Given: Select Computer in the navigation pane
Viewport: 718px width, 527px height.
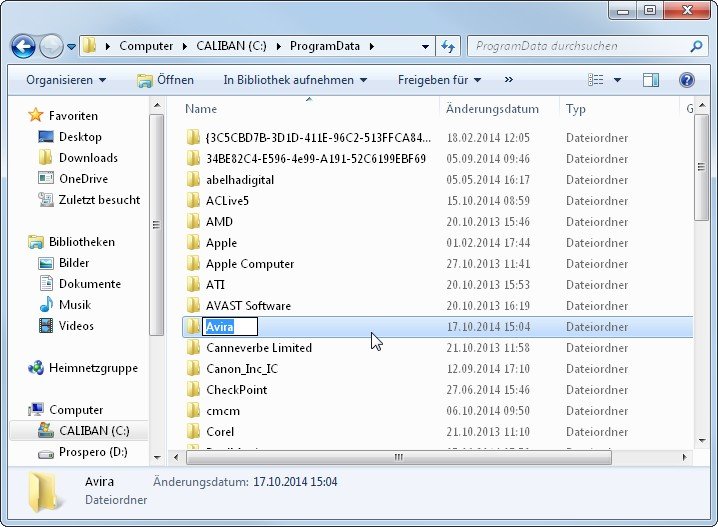Looking at the screenshot, I should click(x=76, y=410).
